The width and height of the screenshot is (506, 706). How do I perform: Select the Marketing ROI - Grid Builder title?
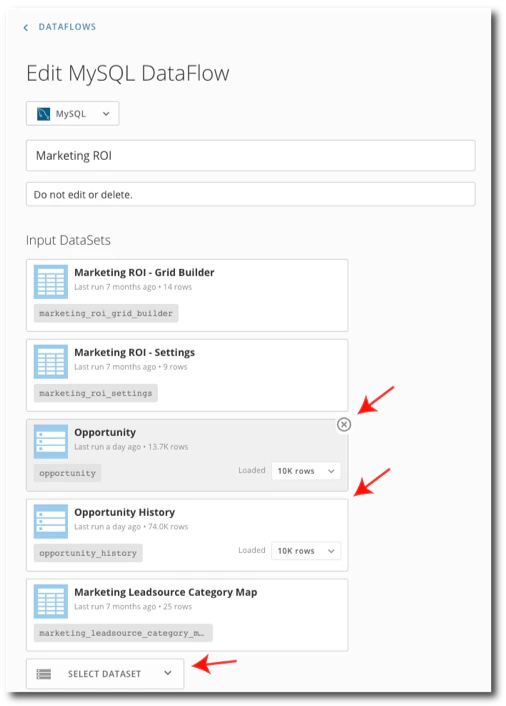pos(144,272)
